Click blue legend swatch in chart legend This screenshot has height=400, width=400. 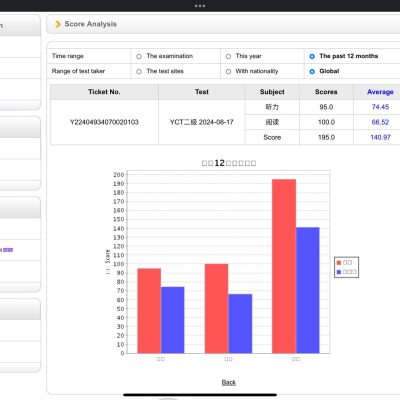339,272
